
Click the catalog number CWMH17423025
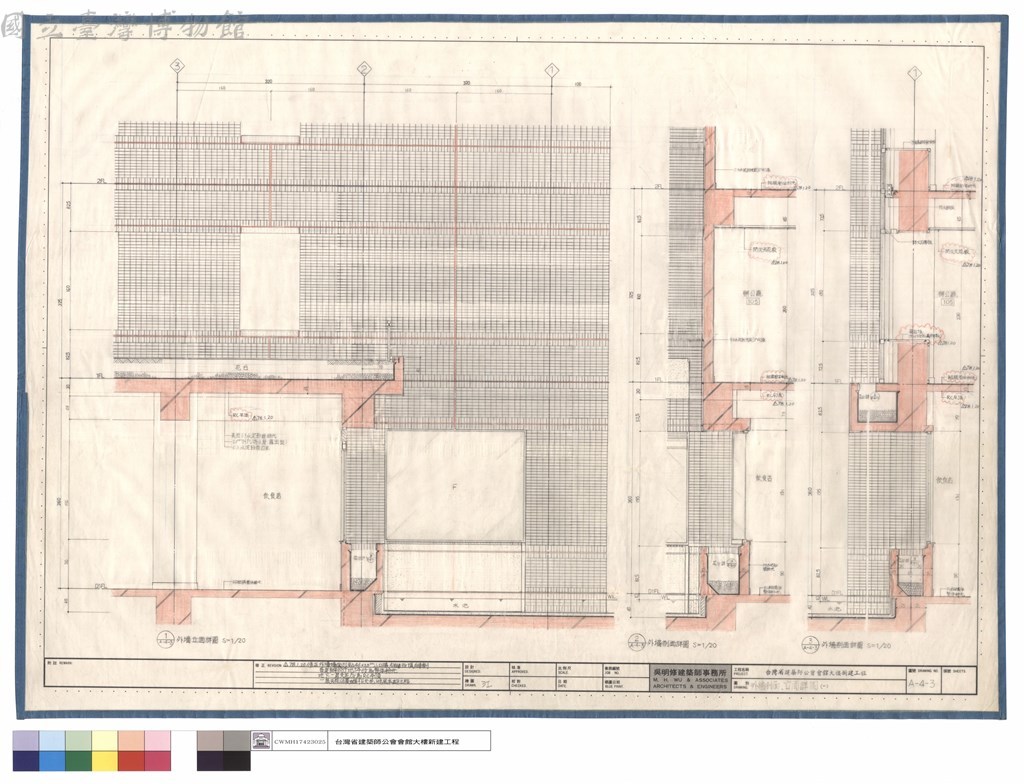[299, 742]
